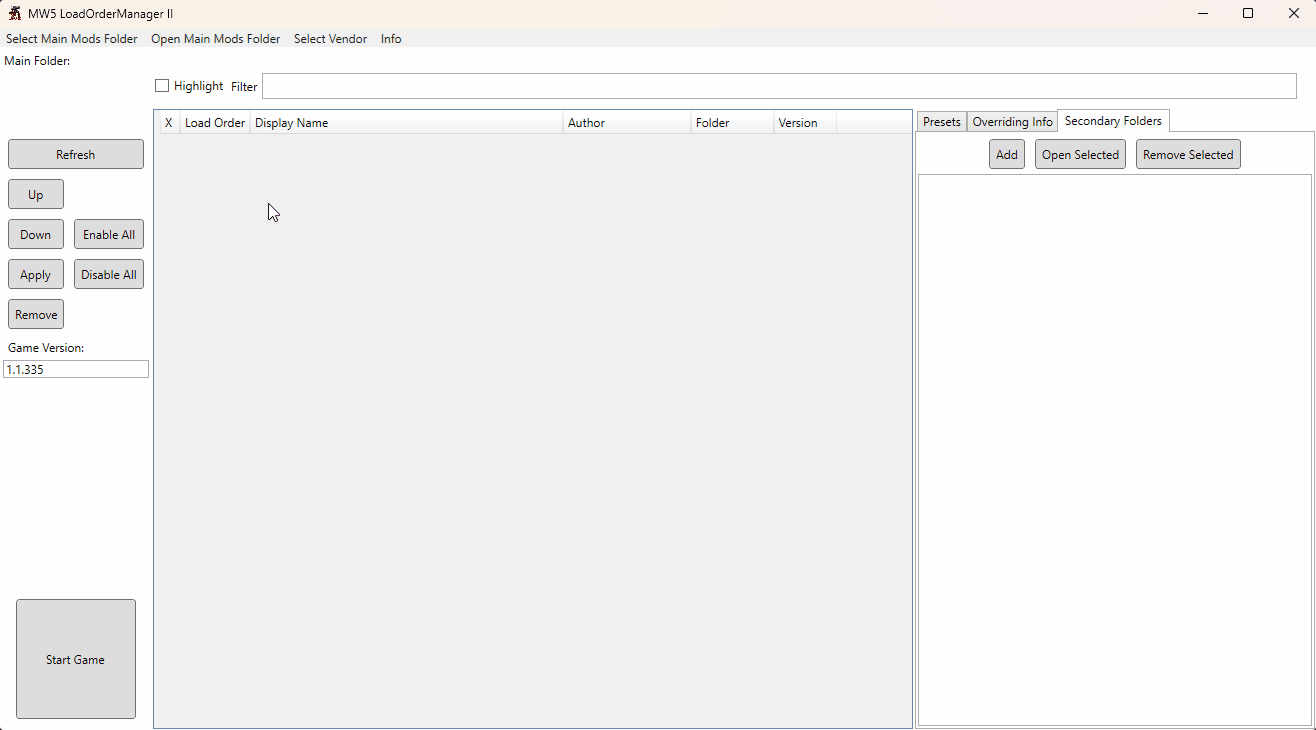Click the Remove button
This screenshot has width=1316, height=730.
coord(36,314)
